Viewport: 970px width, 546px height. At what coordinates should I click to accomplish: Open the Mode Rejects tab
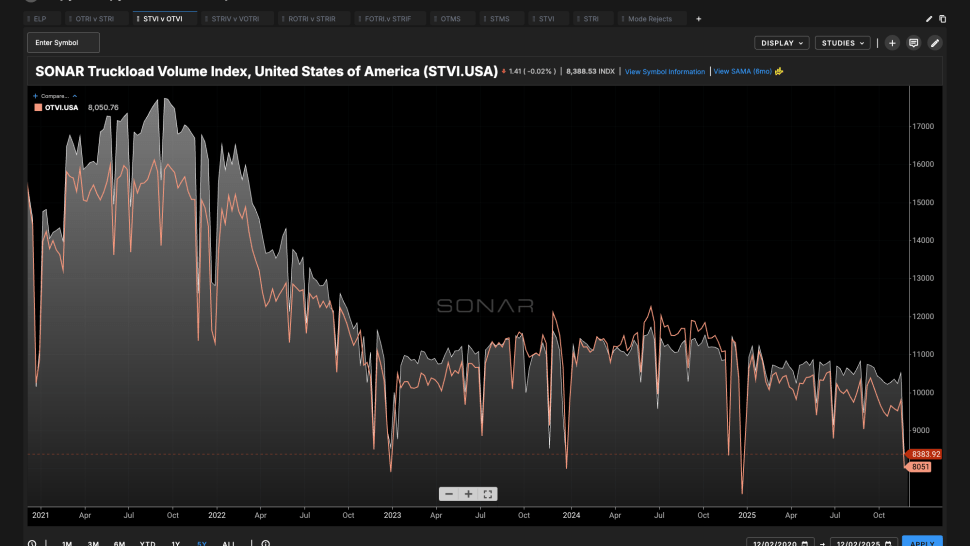[651, 19]
